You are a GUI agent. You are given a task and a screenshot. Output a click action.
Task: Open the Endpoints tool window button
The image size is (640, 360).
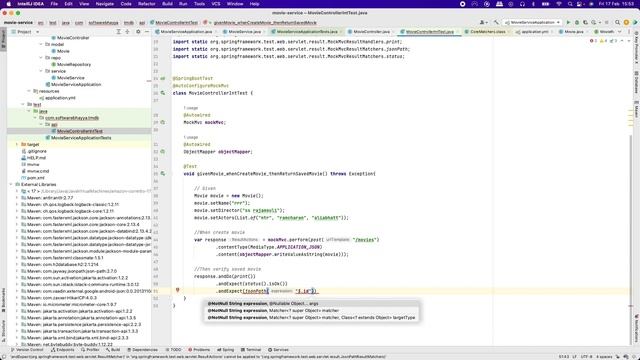point(63,350)
